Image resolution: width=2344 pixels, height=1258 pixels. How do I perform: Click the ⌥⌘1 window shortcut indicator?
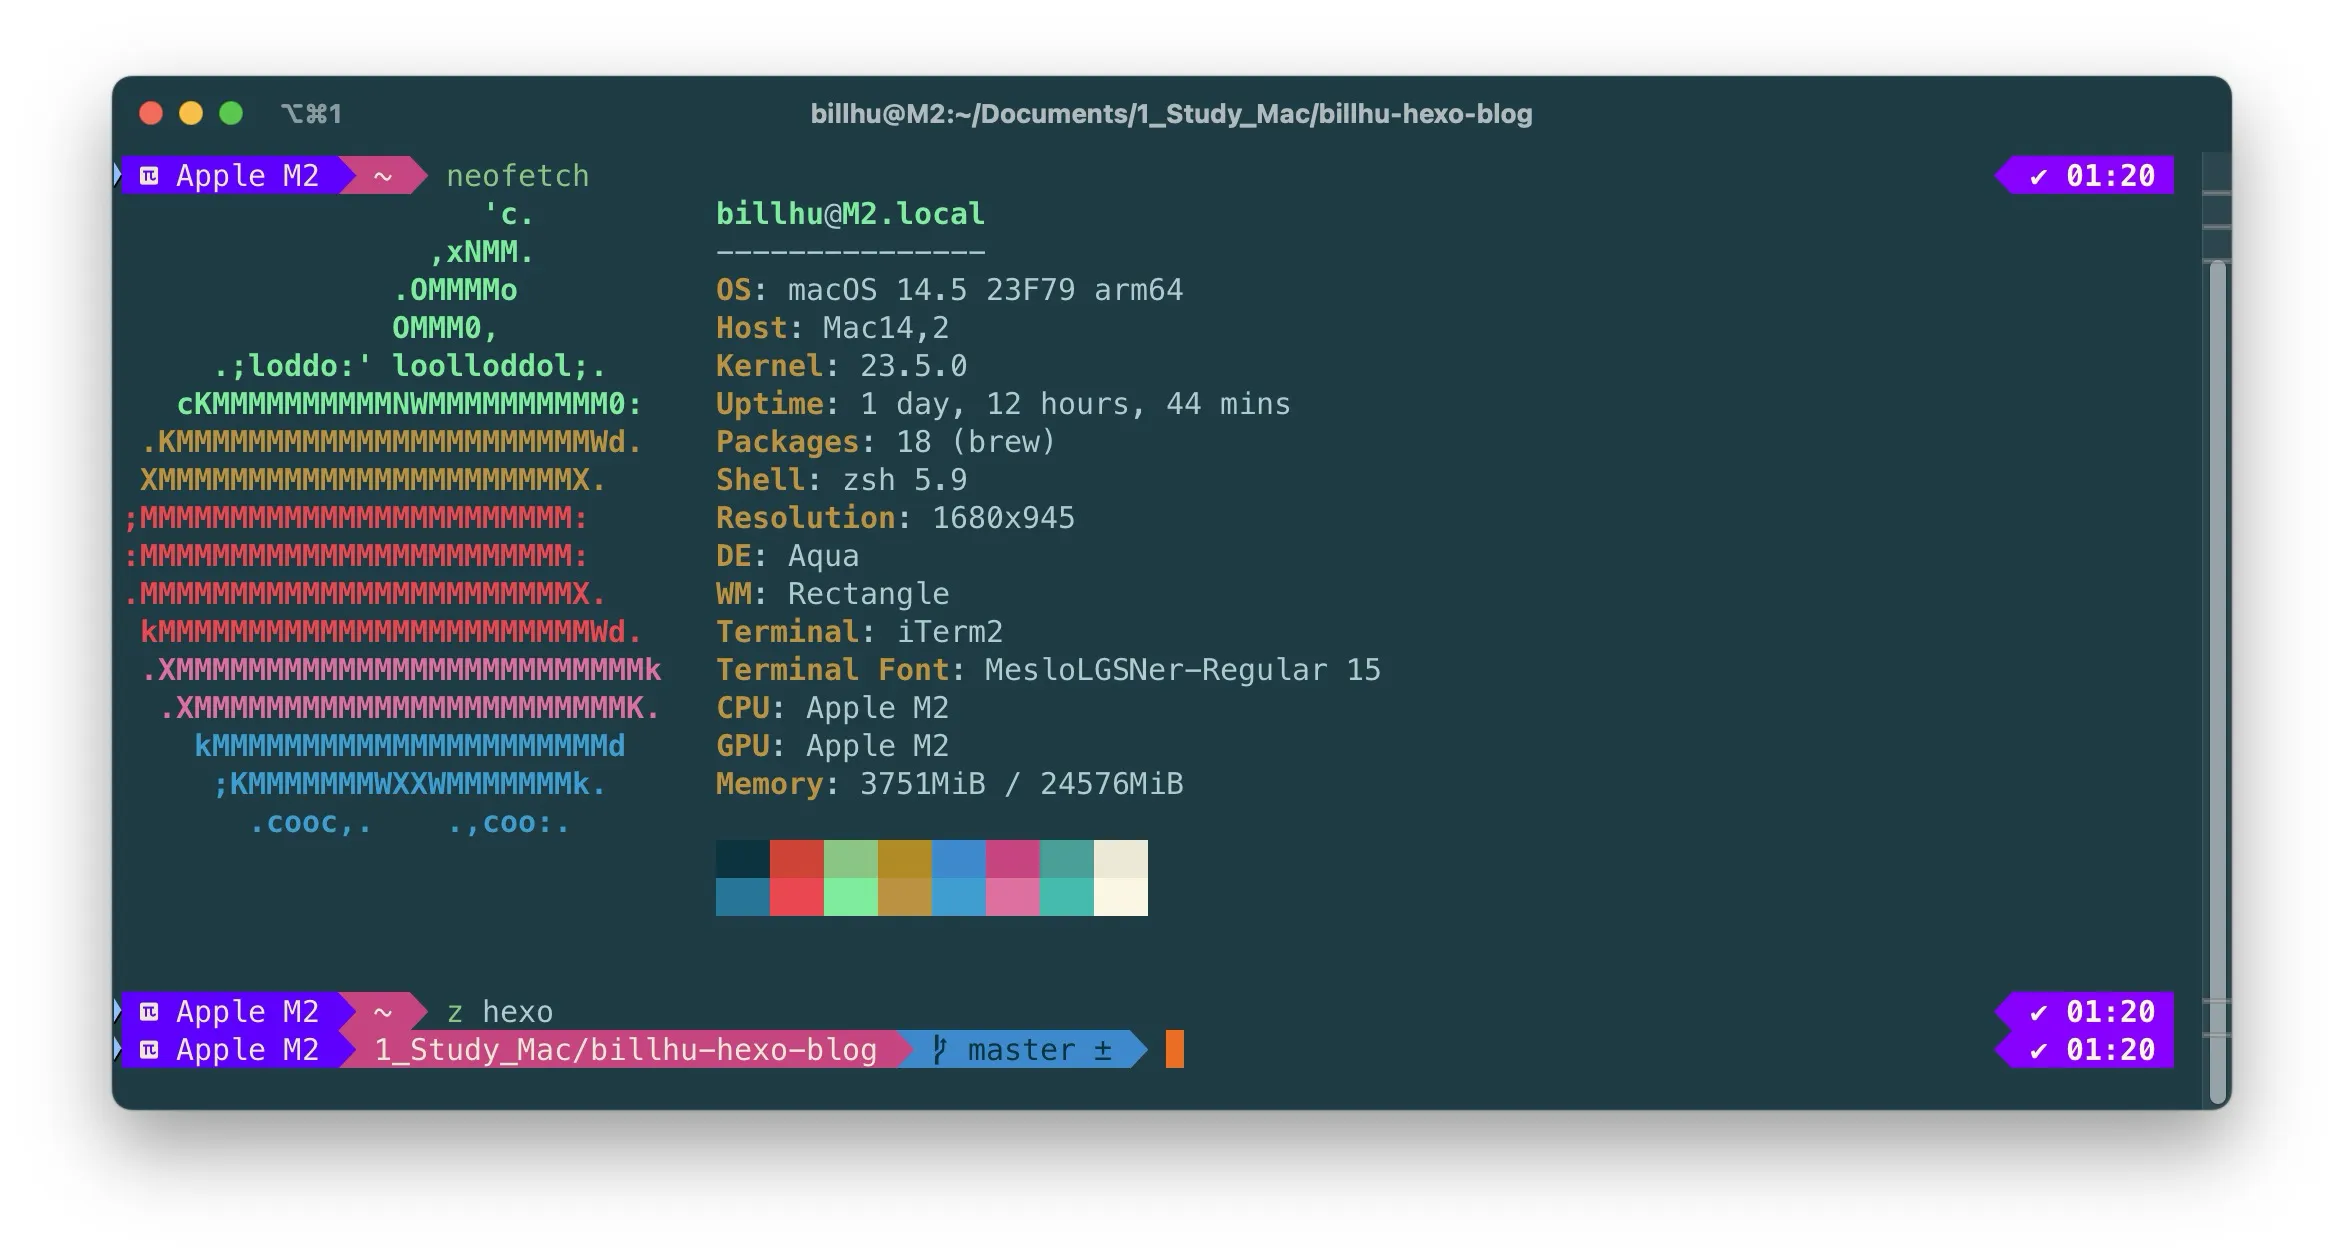tap(311, 114)
